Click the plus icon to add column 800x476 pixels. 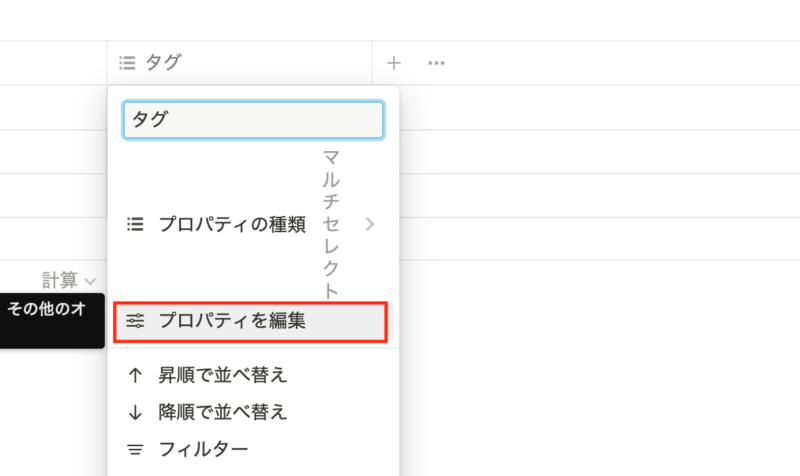(x=393, y=63)
